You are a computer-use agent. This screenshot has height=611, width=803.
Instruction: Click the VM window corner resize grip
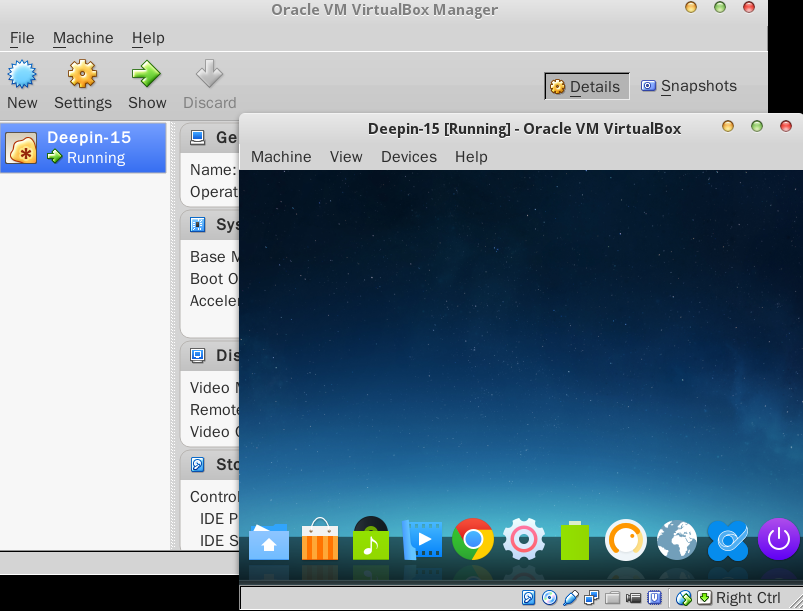[x=796, y=602]
